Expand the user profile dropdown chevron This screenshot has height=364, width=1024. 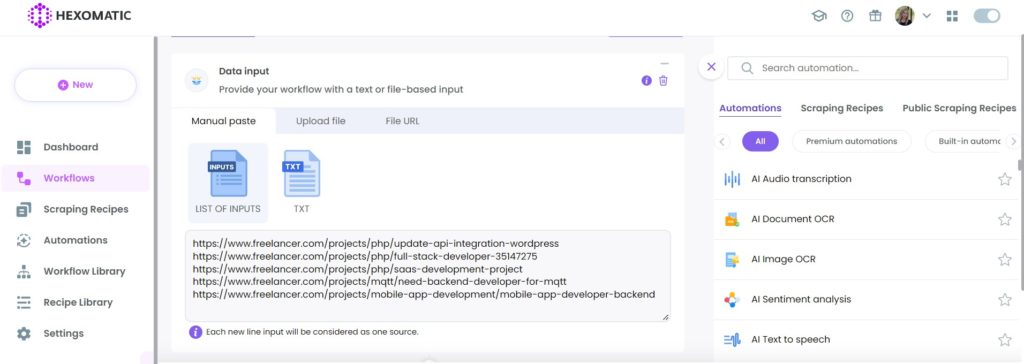point(927,16)
